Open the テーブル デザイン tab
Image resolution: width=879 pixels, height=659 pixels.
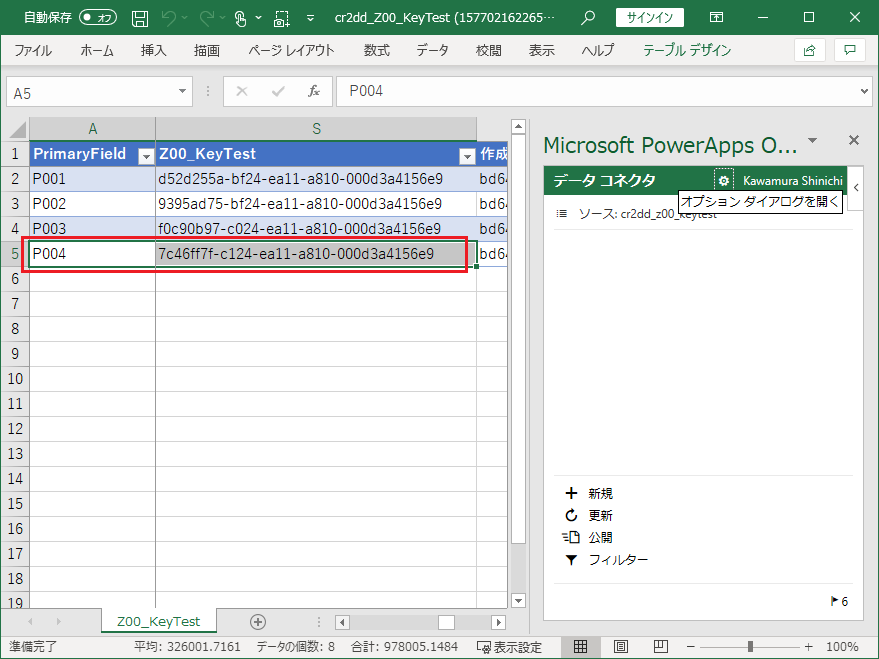tap(686, 50)
